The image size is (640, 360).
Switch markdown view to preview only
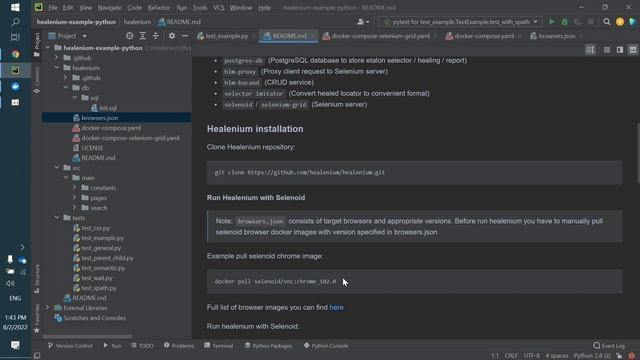point(633,50)
